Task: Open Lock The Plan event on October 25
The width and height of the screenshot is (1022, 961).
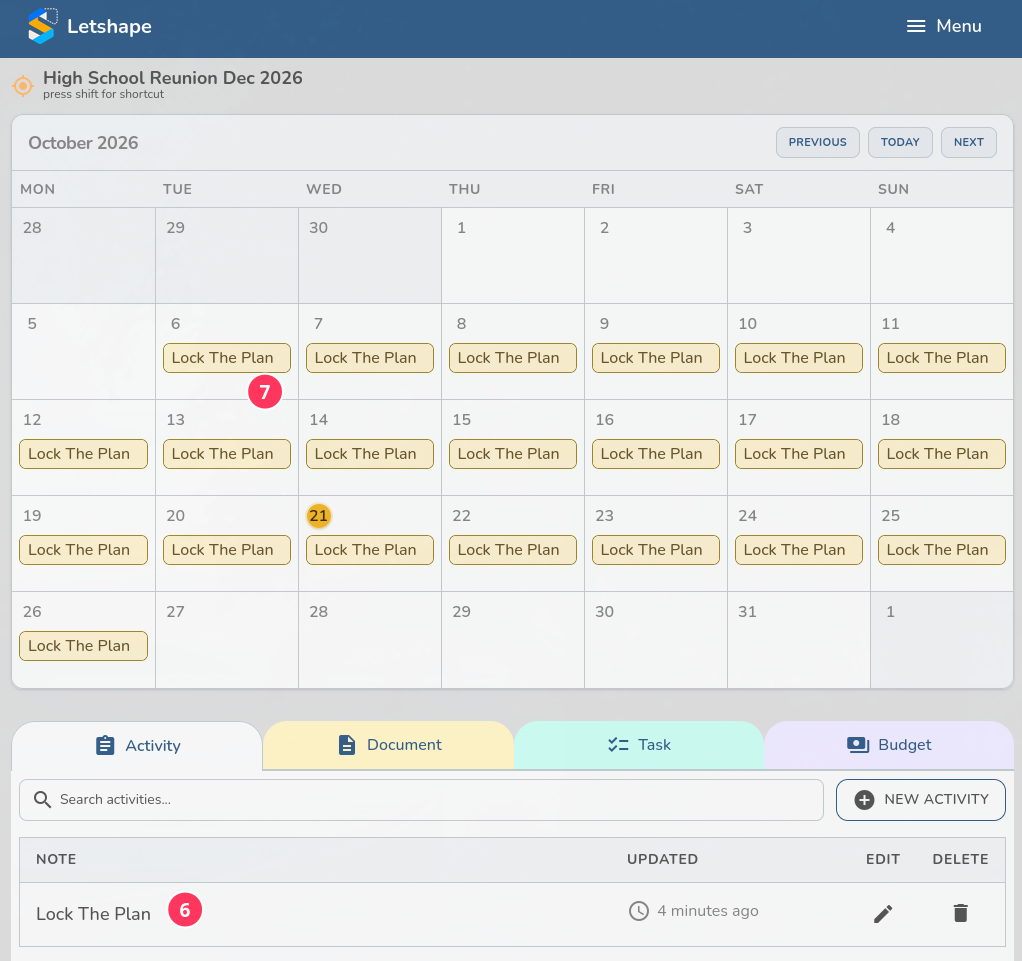Action: click(x=942, y=550)
